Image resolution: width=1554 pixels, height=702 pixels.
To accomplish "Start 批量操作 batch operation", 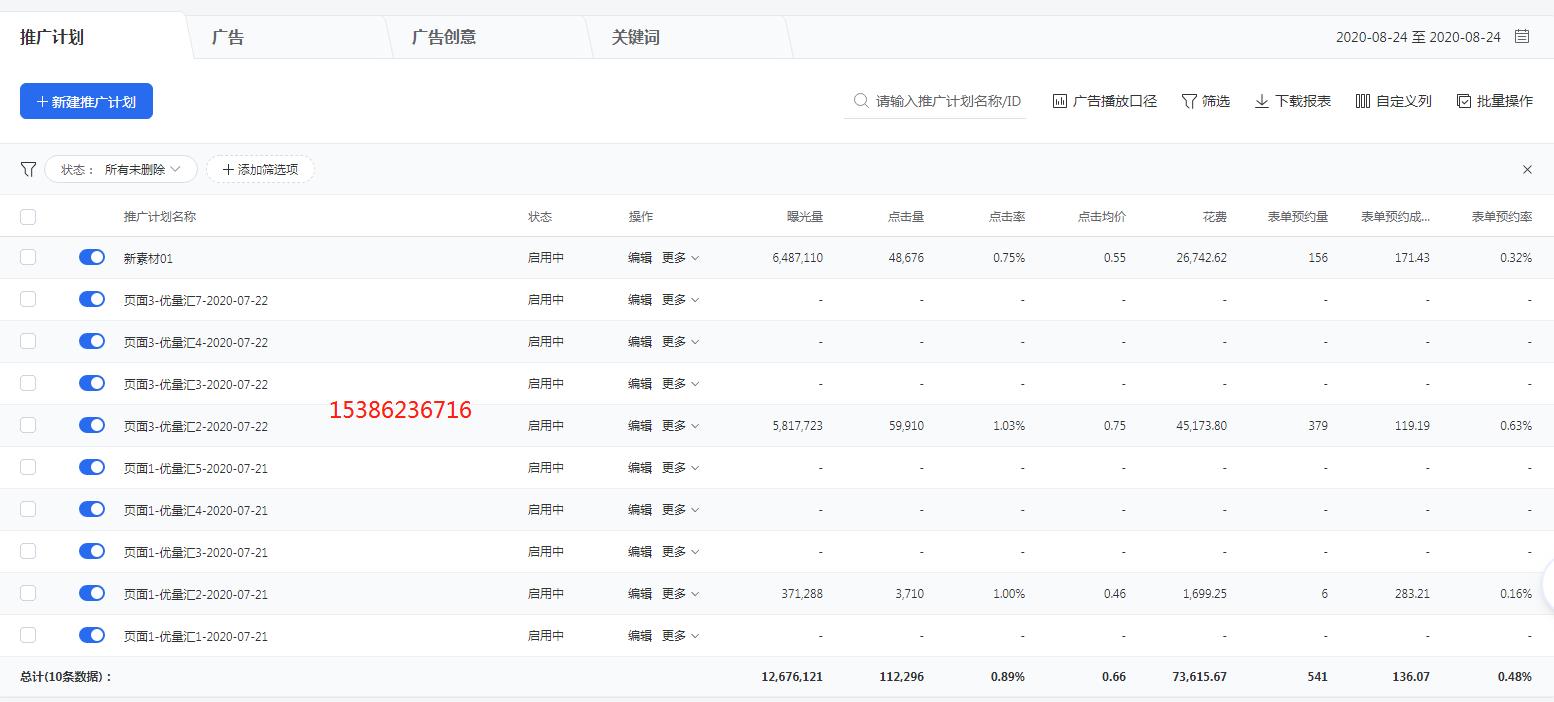I will click(x=1464, y=101).
